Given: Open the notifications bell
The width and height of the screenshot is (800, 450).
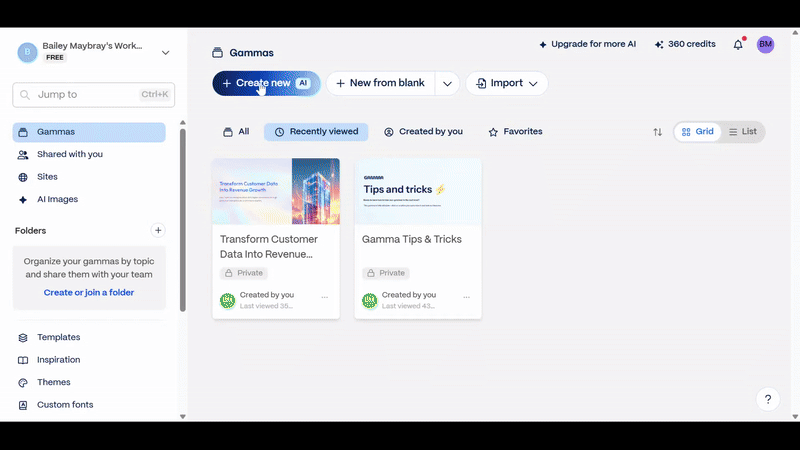Looking at the screenshot, I should tap(738, 45).
